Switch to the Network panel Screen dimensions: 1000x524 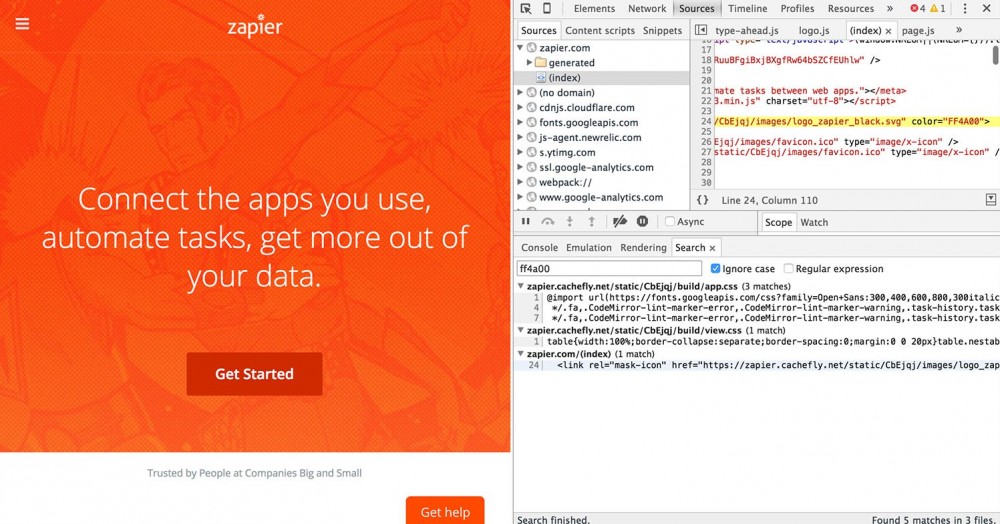[647, 8]
